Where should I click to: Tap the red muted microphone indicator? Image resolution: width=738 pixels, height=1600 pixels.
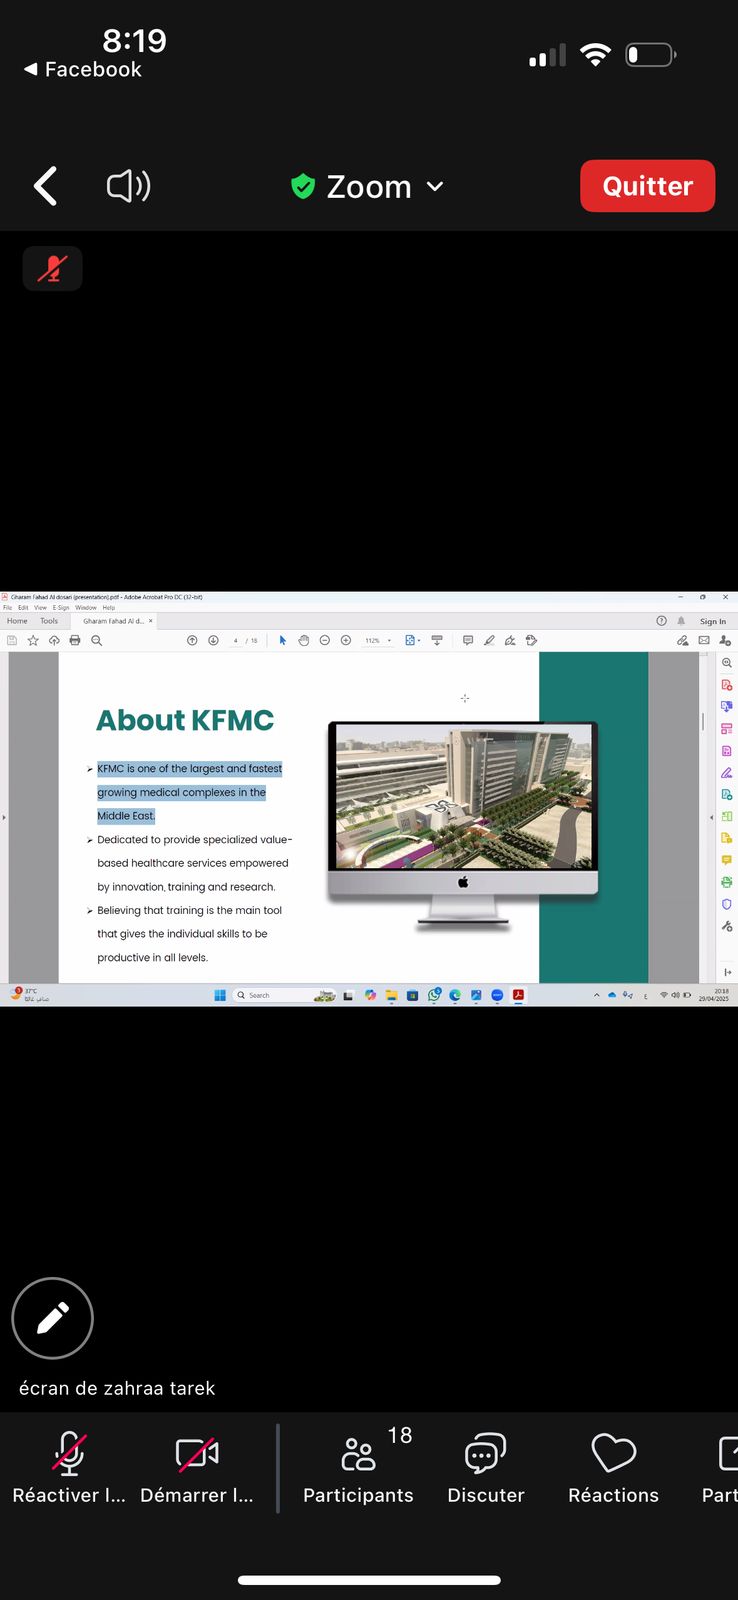pos(52,269)
